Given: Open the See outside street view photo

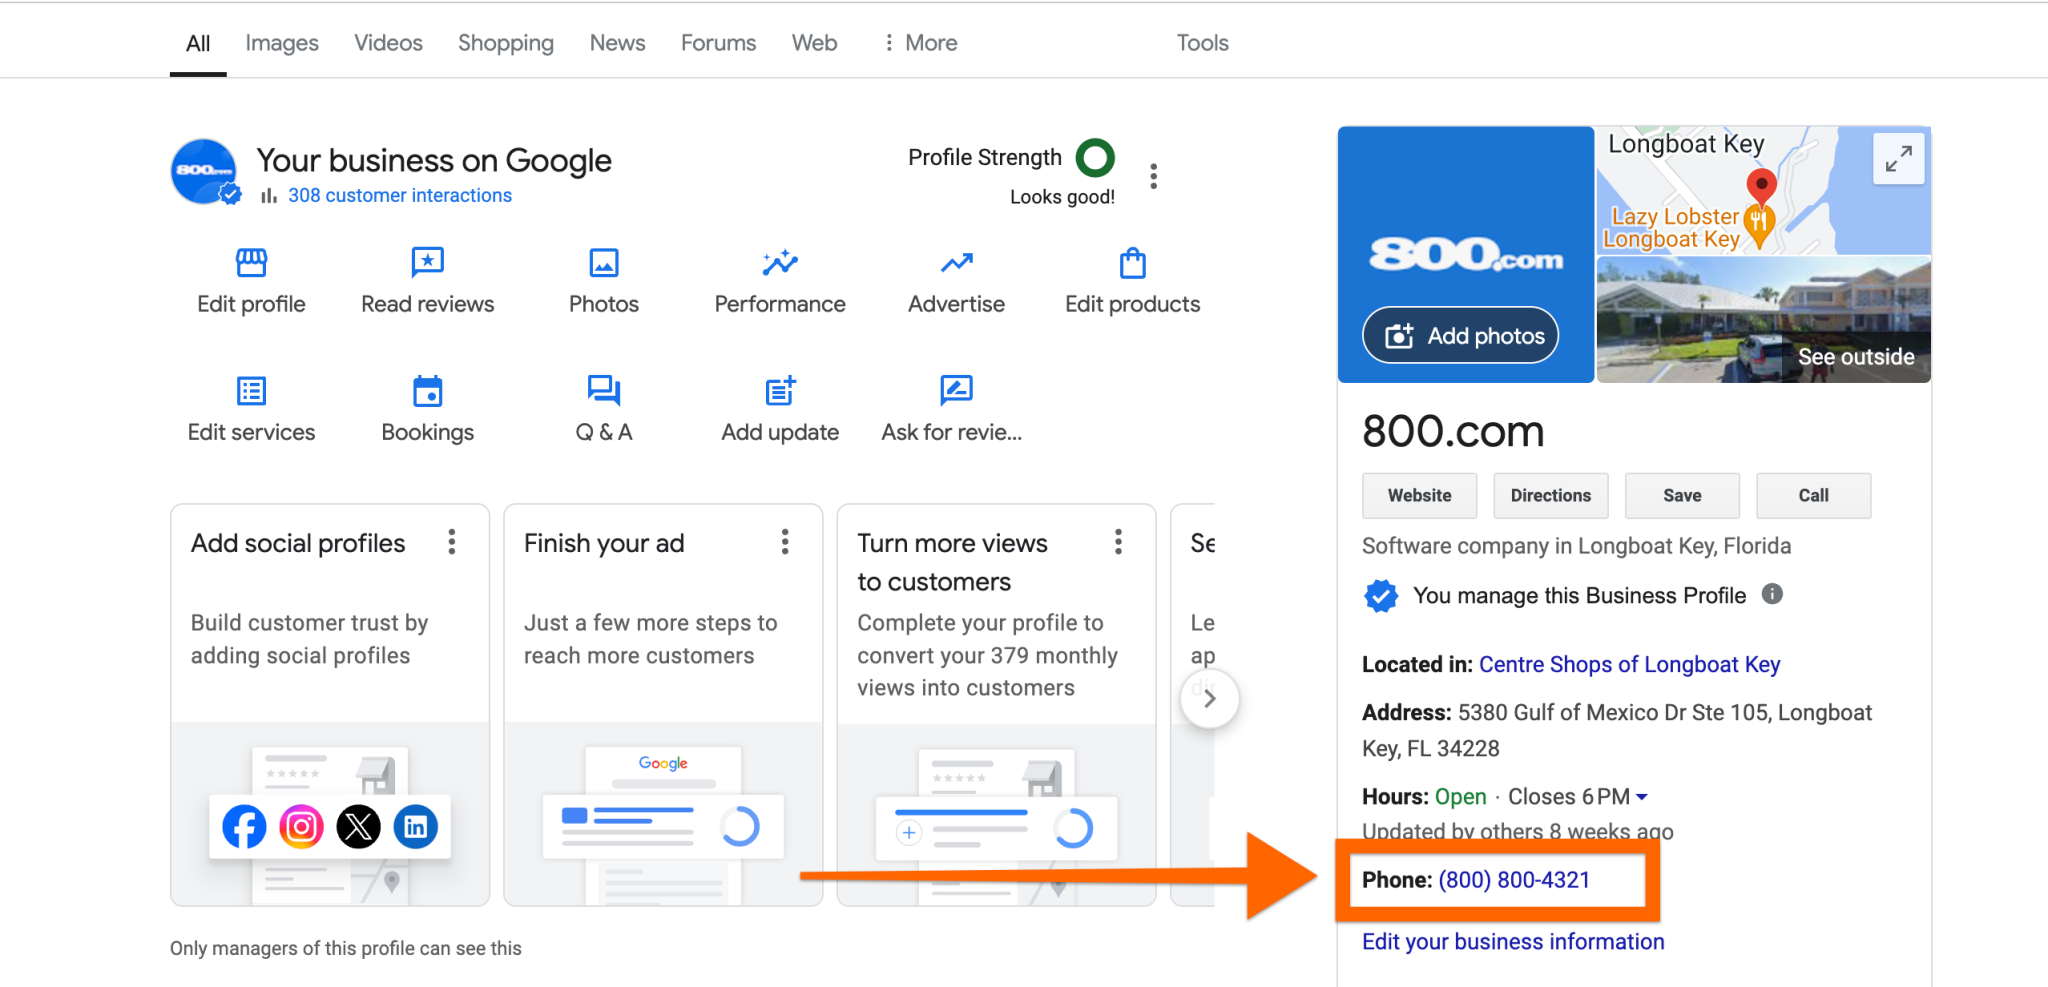Looking at the screenshot, I should click(x=1764, y=320).
